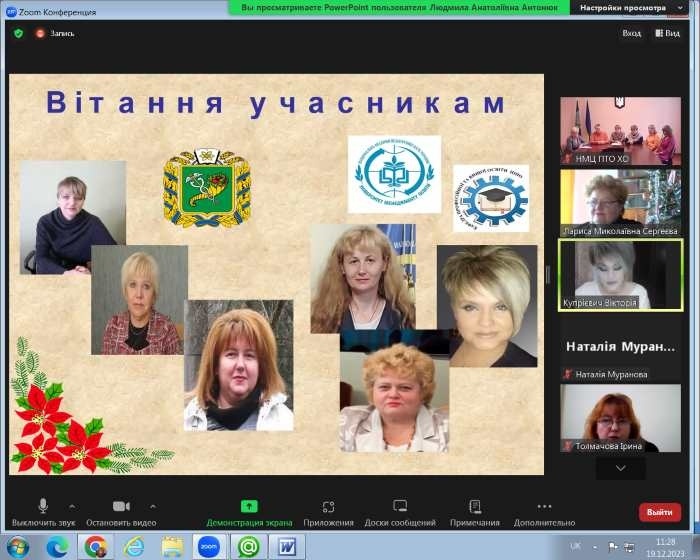Click the green encryption shield icon
This screenshot has height=560, width=700.
18,33
